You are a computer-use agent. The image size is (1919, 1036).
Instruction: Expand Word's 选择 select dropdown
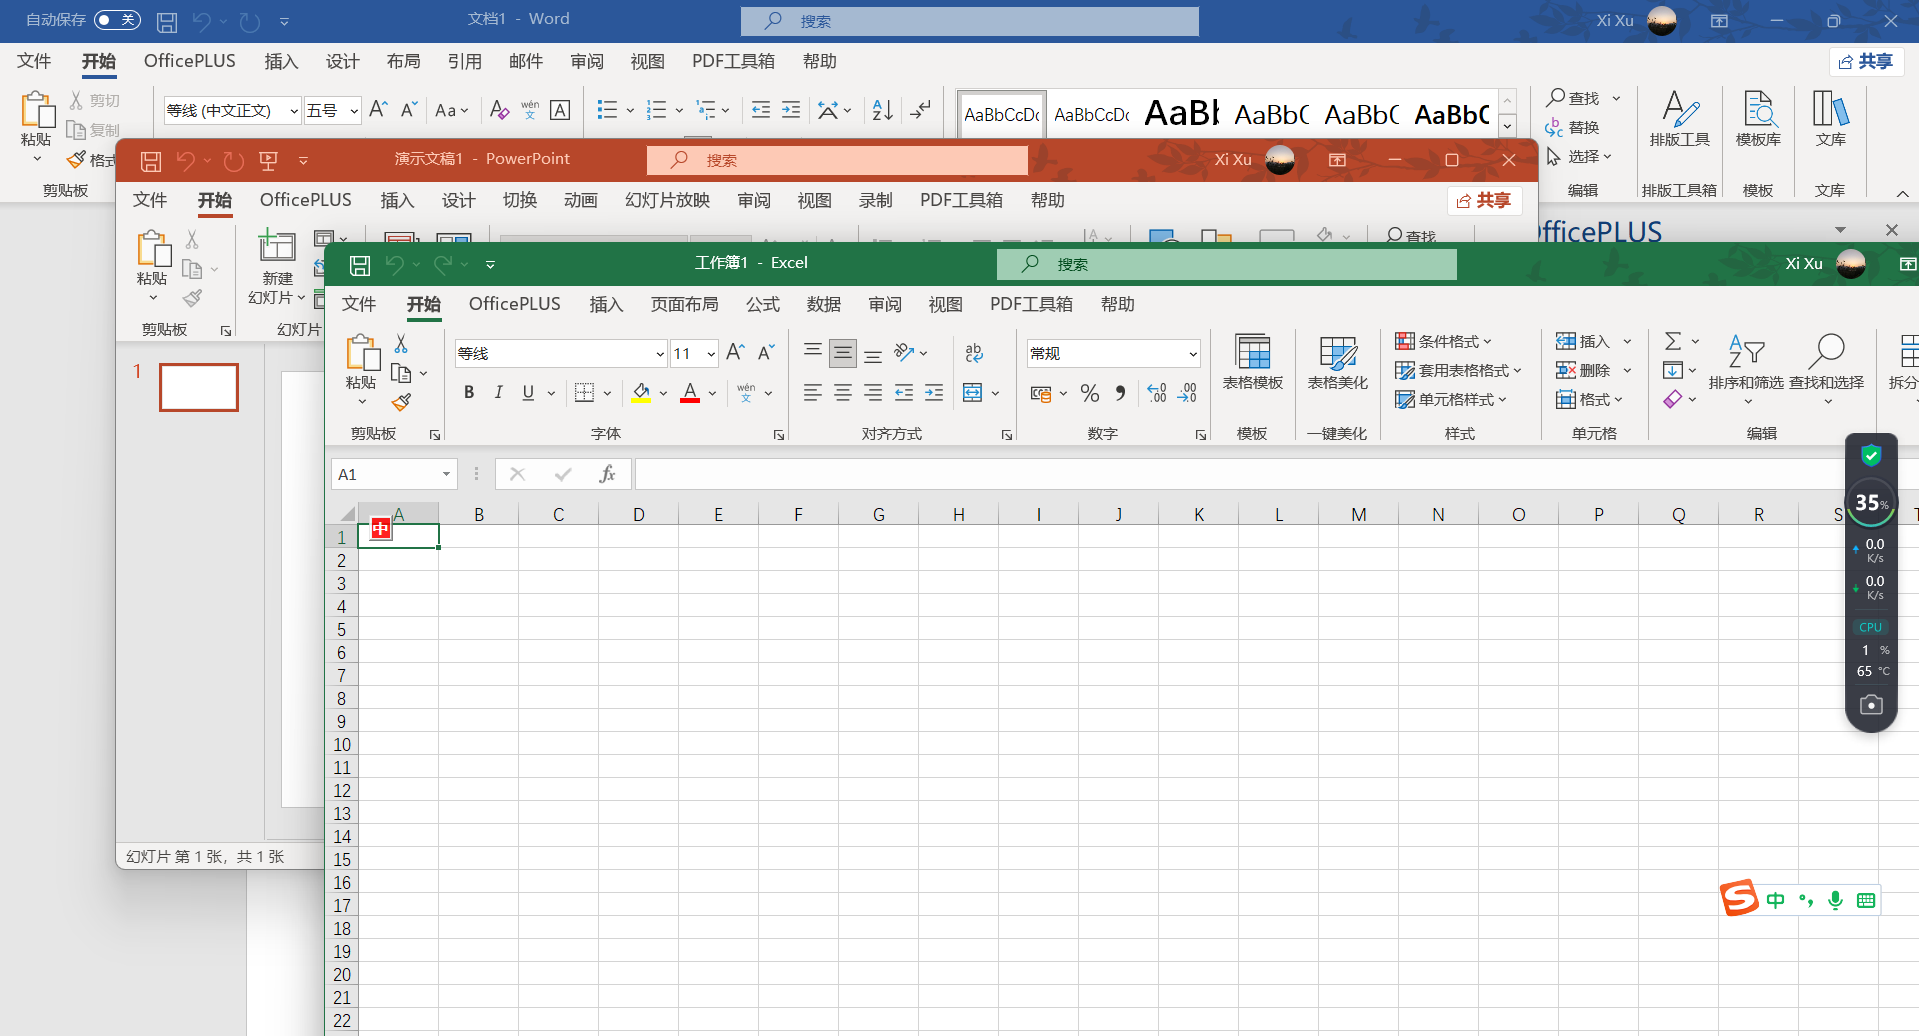pyautogui.click(x=1579, y=156)
